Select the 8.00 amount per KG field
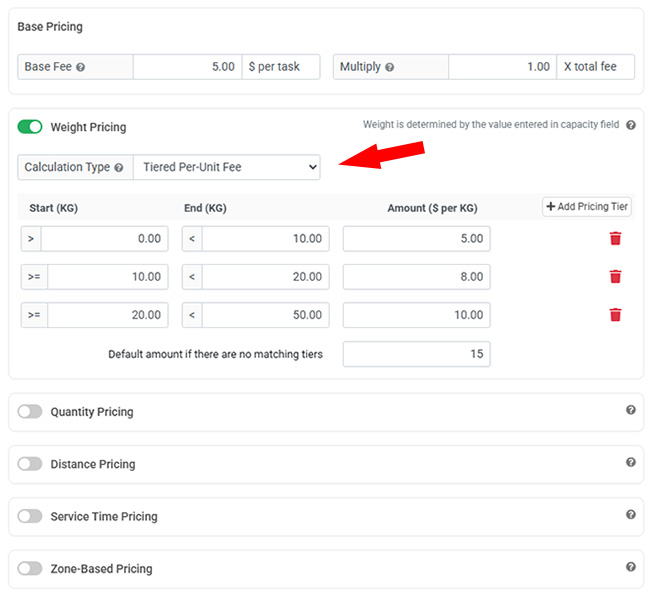Screen dimensions: 650x592 tap(416, 277)
